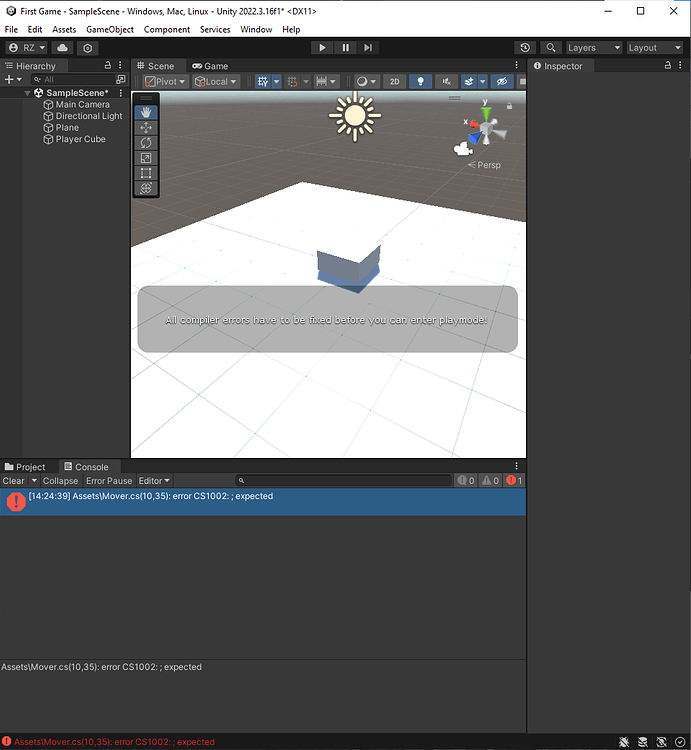Open the GameObject menu

(x=110, y=30)
